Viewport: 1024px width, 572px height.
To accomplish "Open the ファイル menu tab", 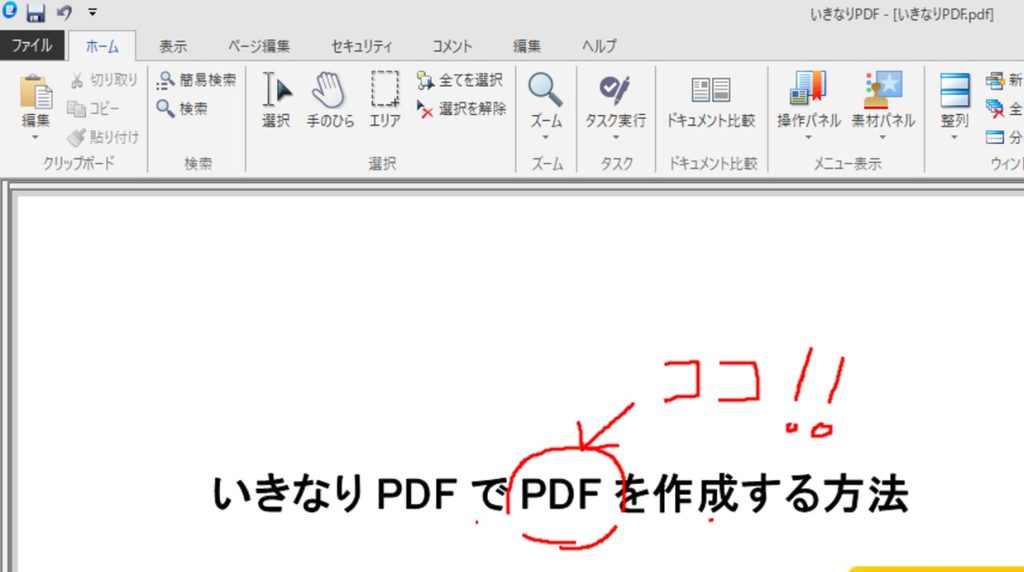I will coord(32,46).
